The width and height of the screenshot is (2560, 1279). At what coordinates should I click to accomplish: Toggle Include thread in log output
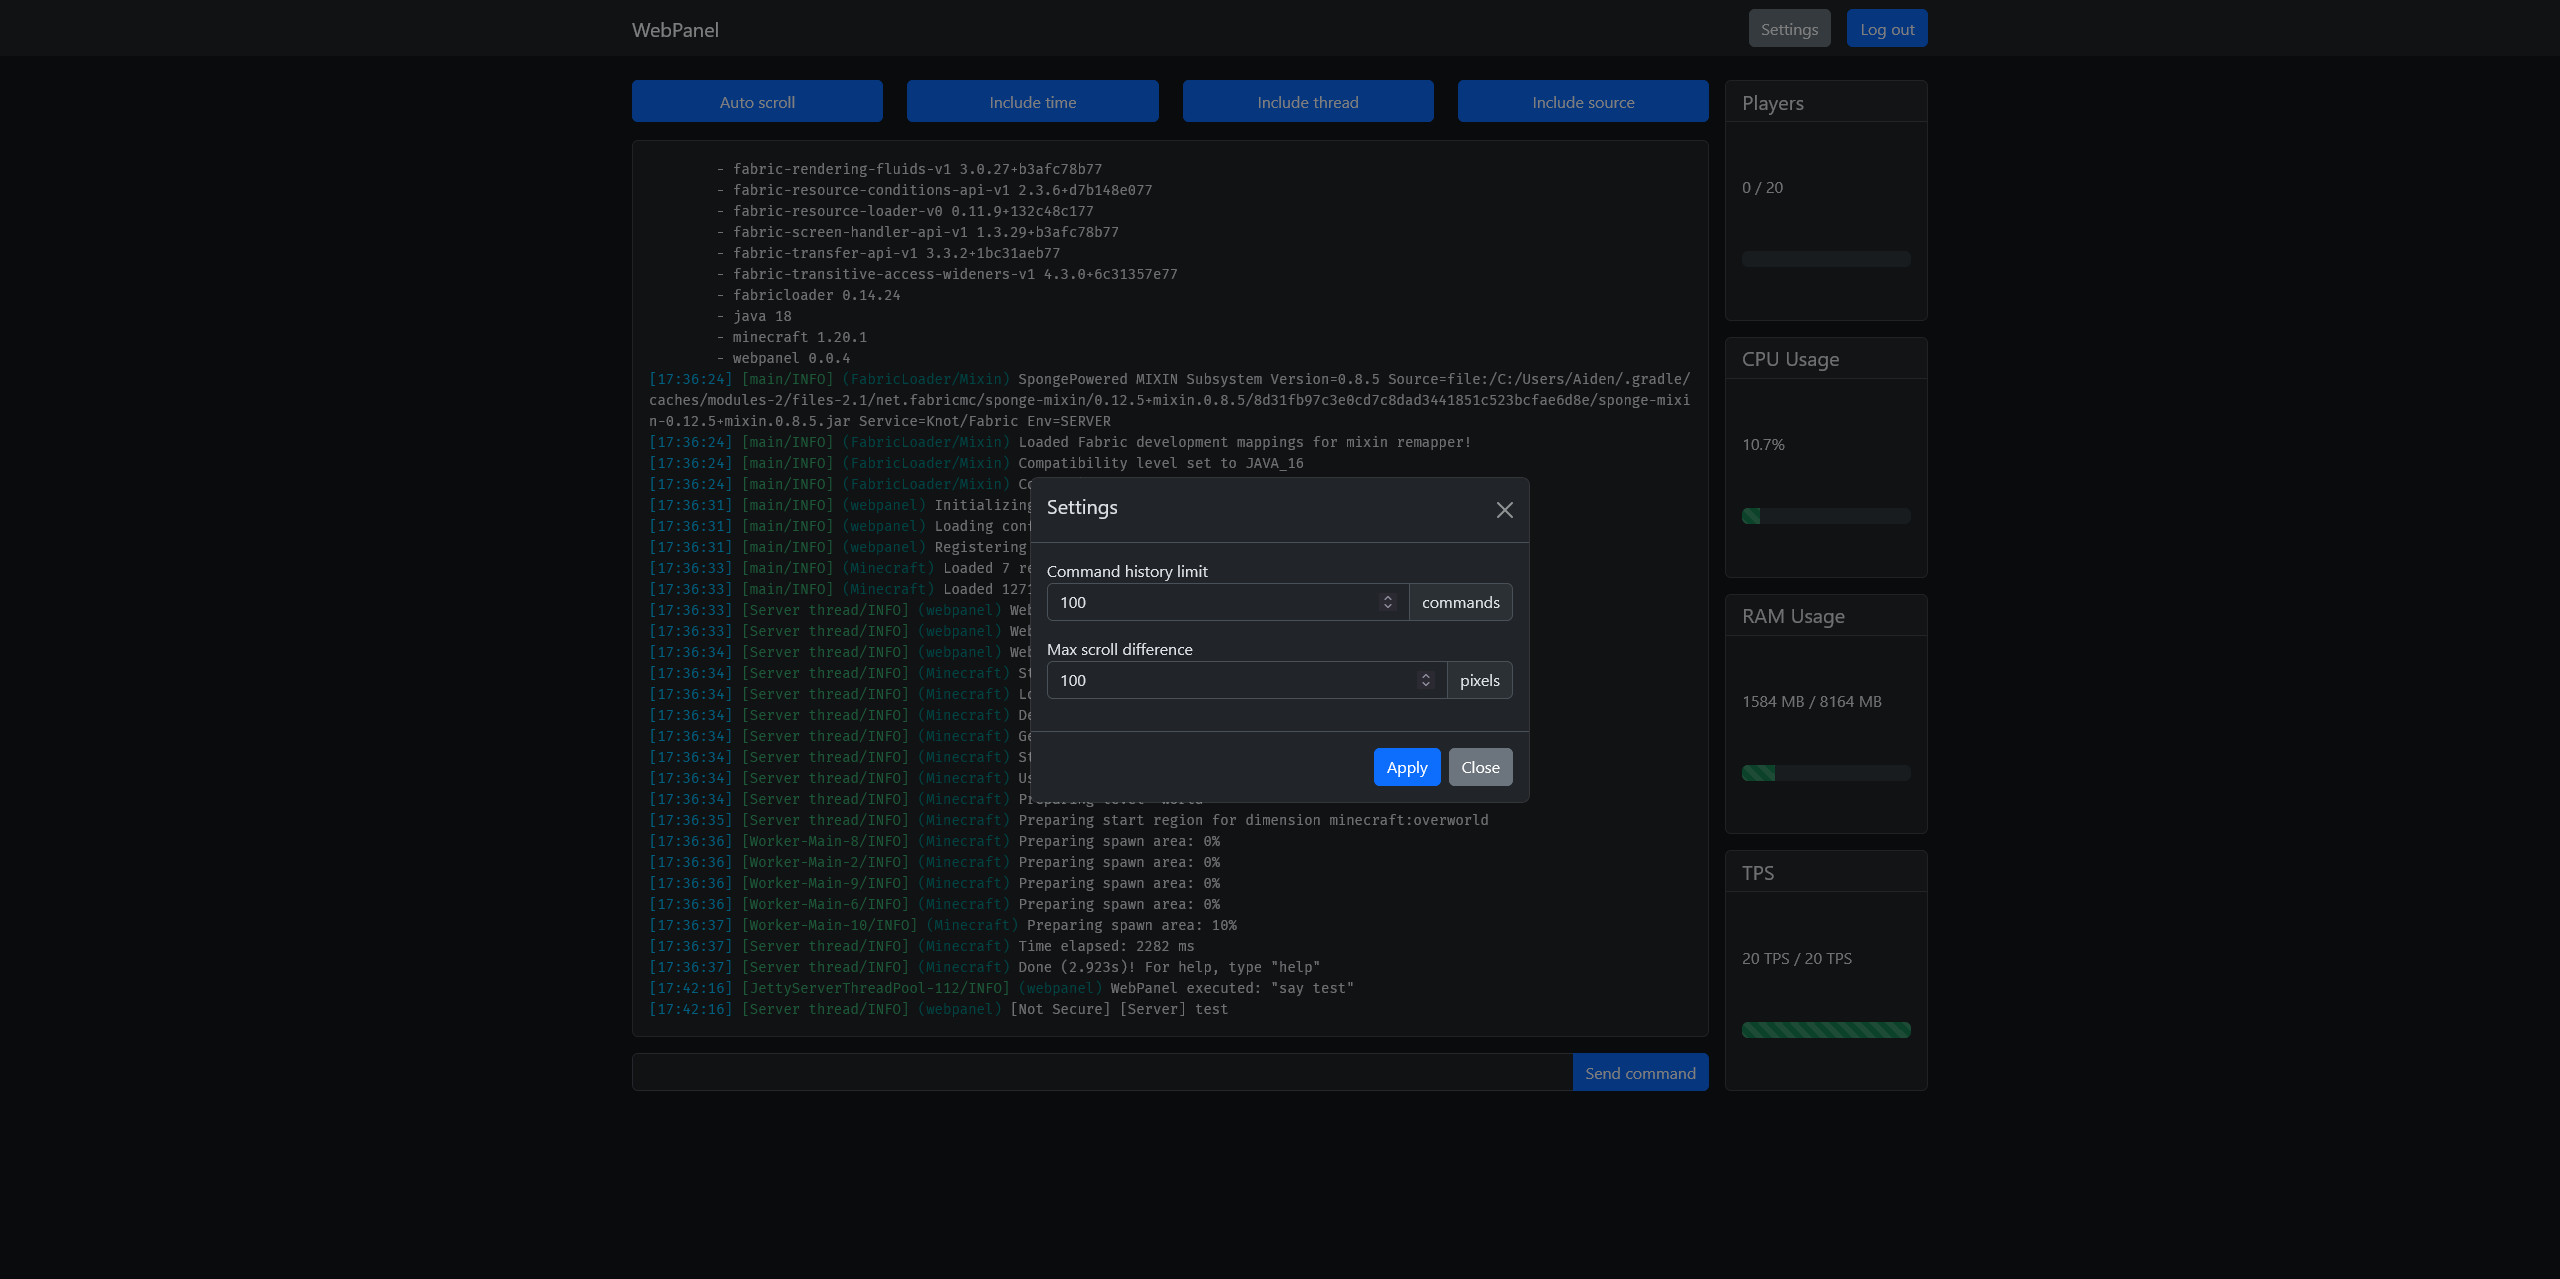(1307, 101)
